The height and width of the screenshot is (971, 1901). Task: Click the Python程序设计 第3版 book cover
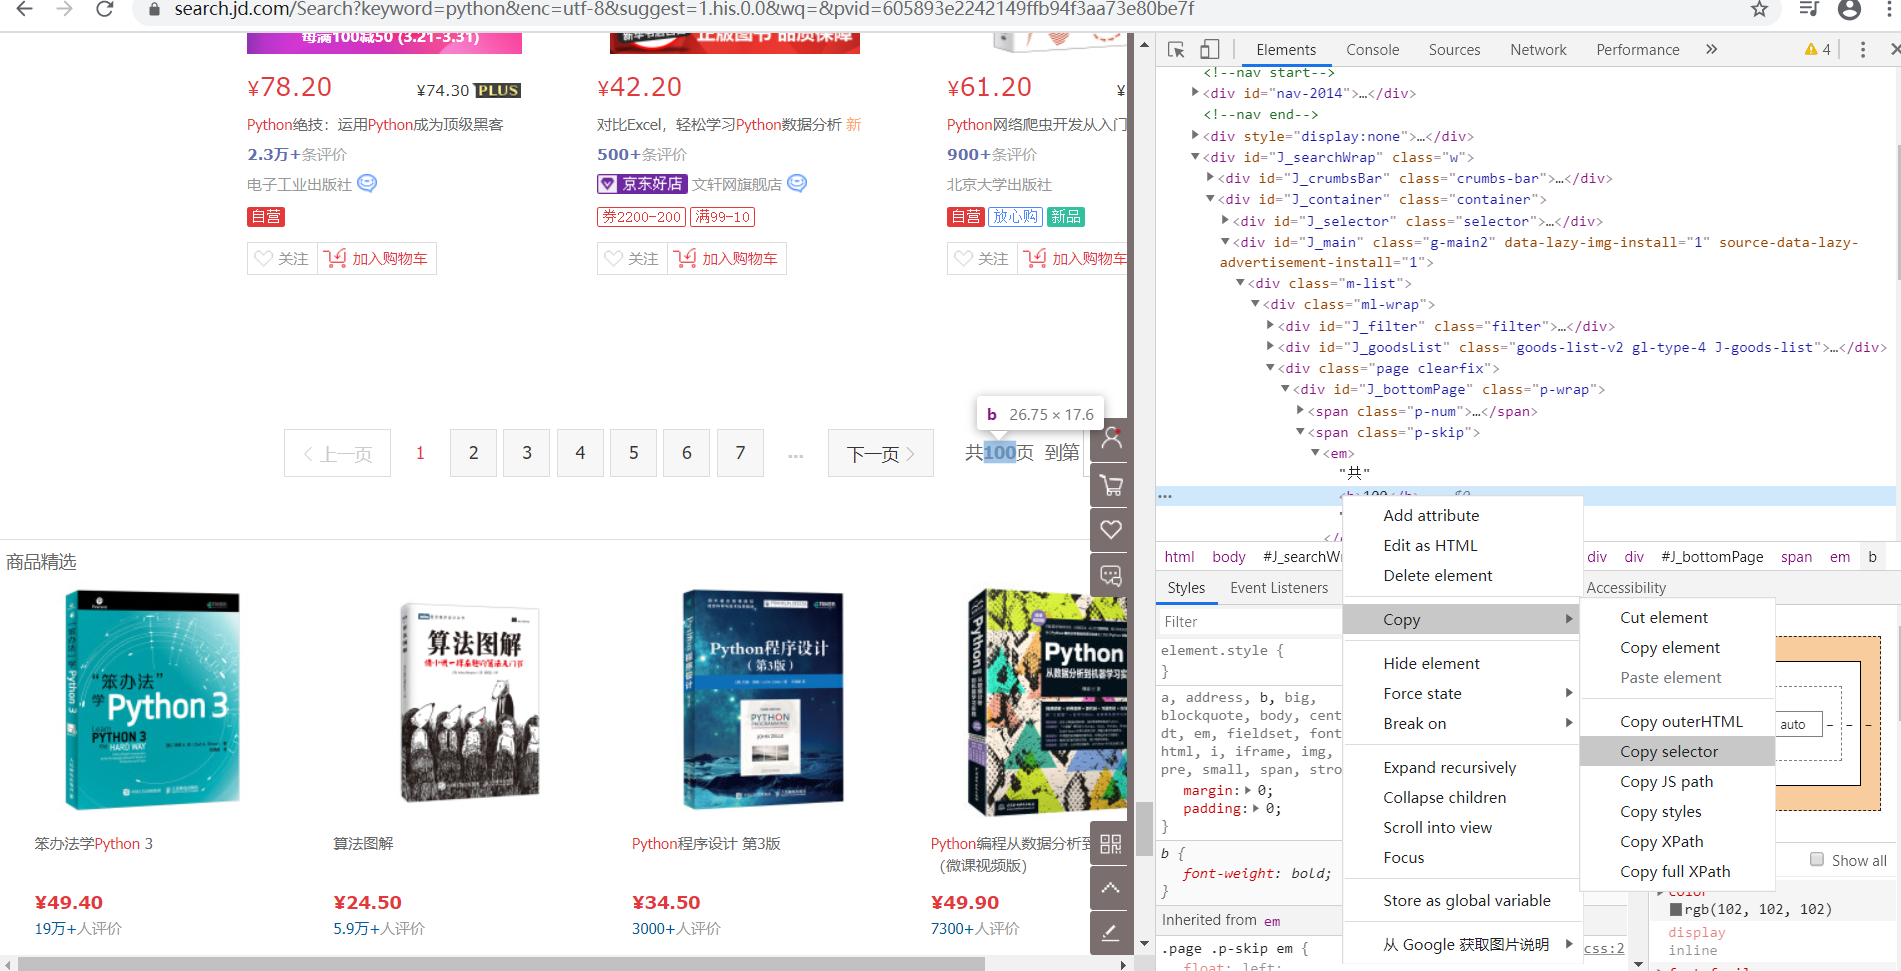[x=763, y=699]
